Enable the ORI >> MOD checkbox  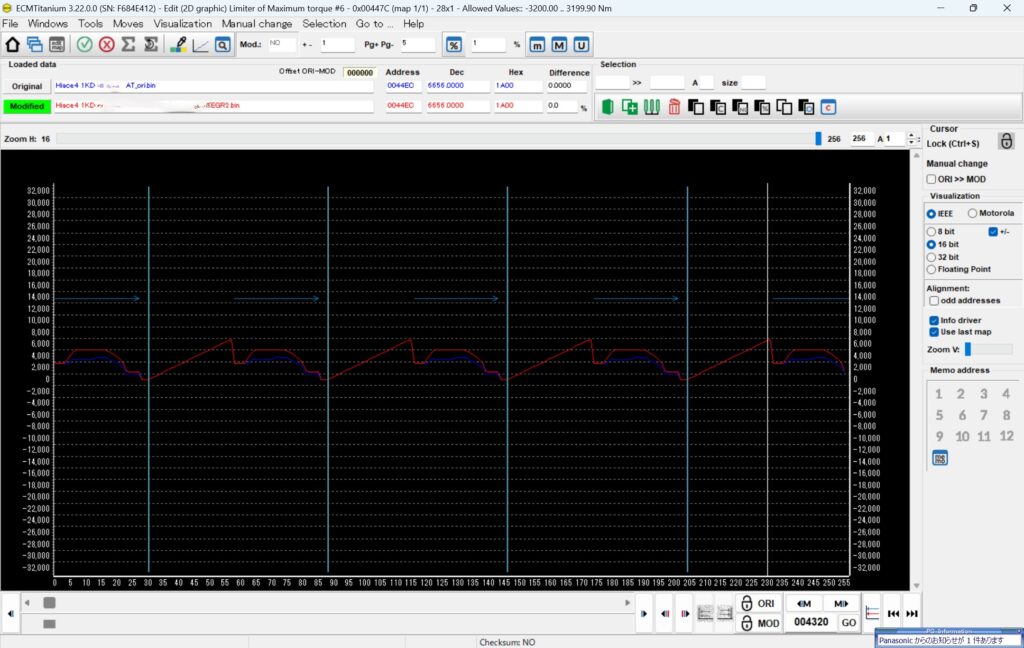point(931,179)
